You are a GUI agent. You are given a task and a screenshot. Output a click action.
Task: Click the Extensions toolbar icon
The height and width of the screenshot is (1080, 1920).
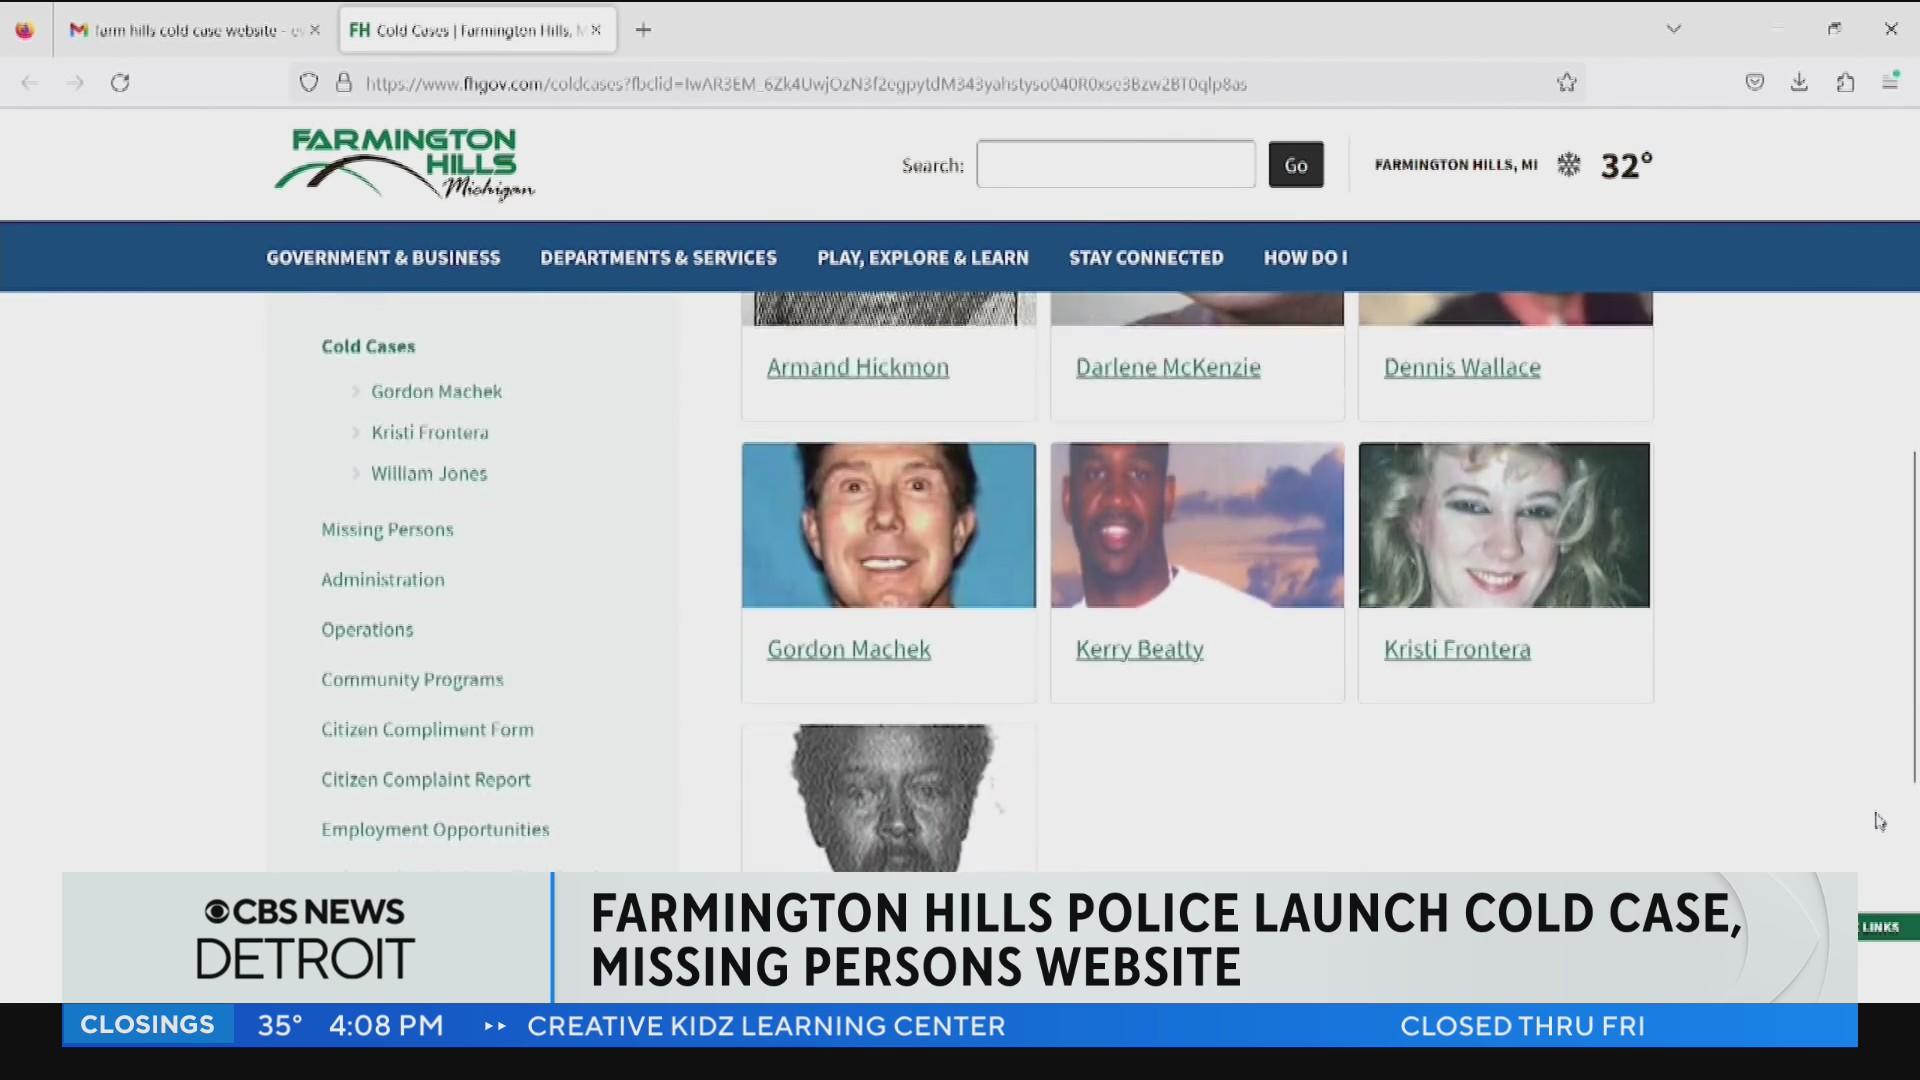coord(1846,82)
